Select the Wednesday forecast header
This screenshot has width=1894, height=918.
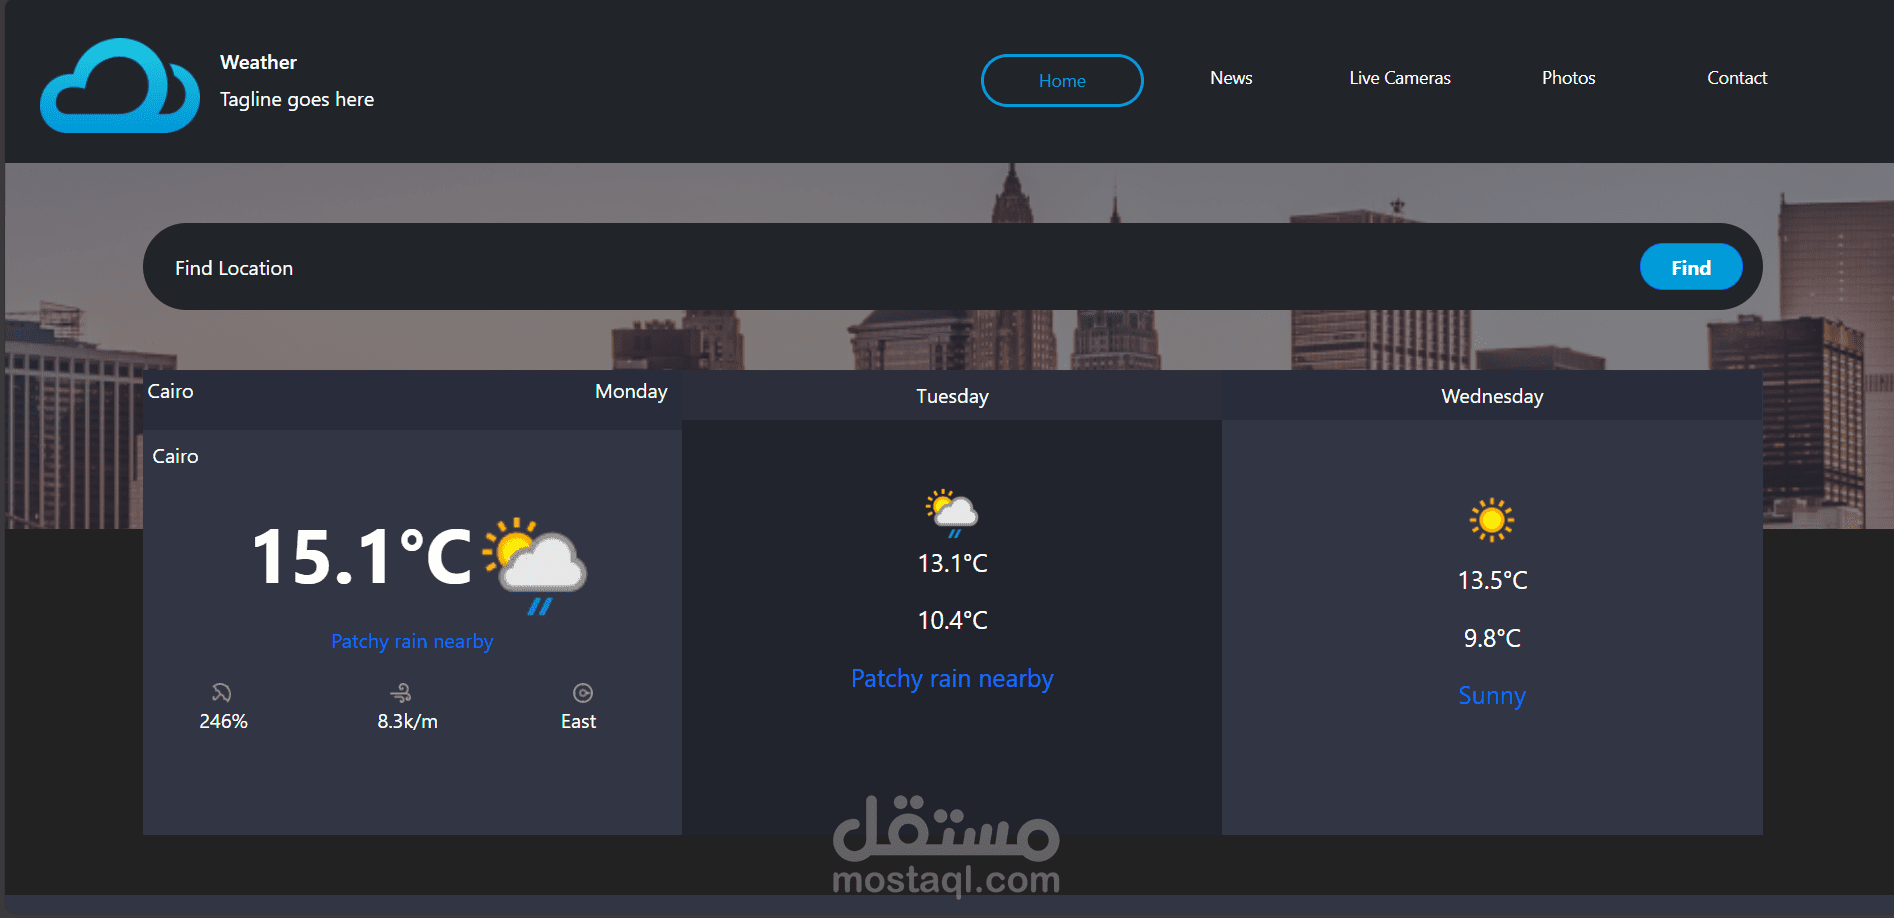pos(1491,396)
